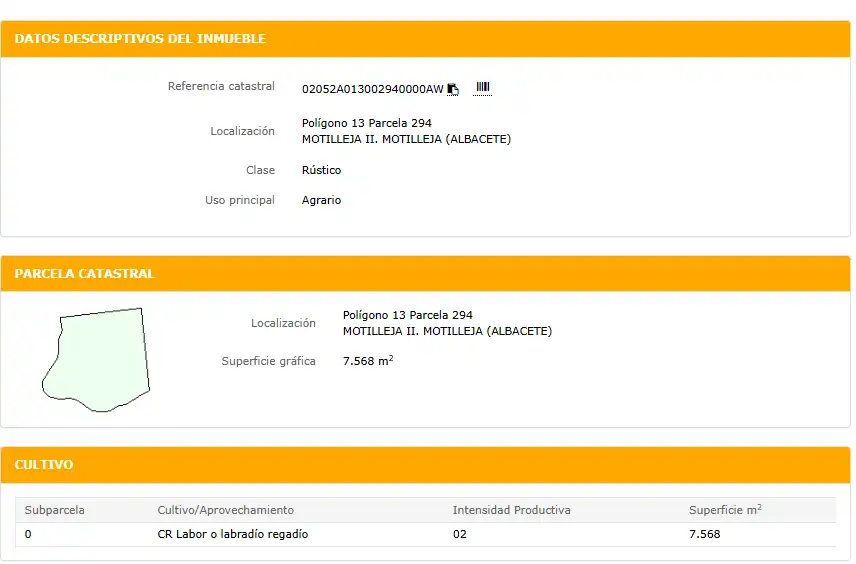Copy the cadastral reference with the copy icon
856x564 pixels.
(x=453, y=89)
